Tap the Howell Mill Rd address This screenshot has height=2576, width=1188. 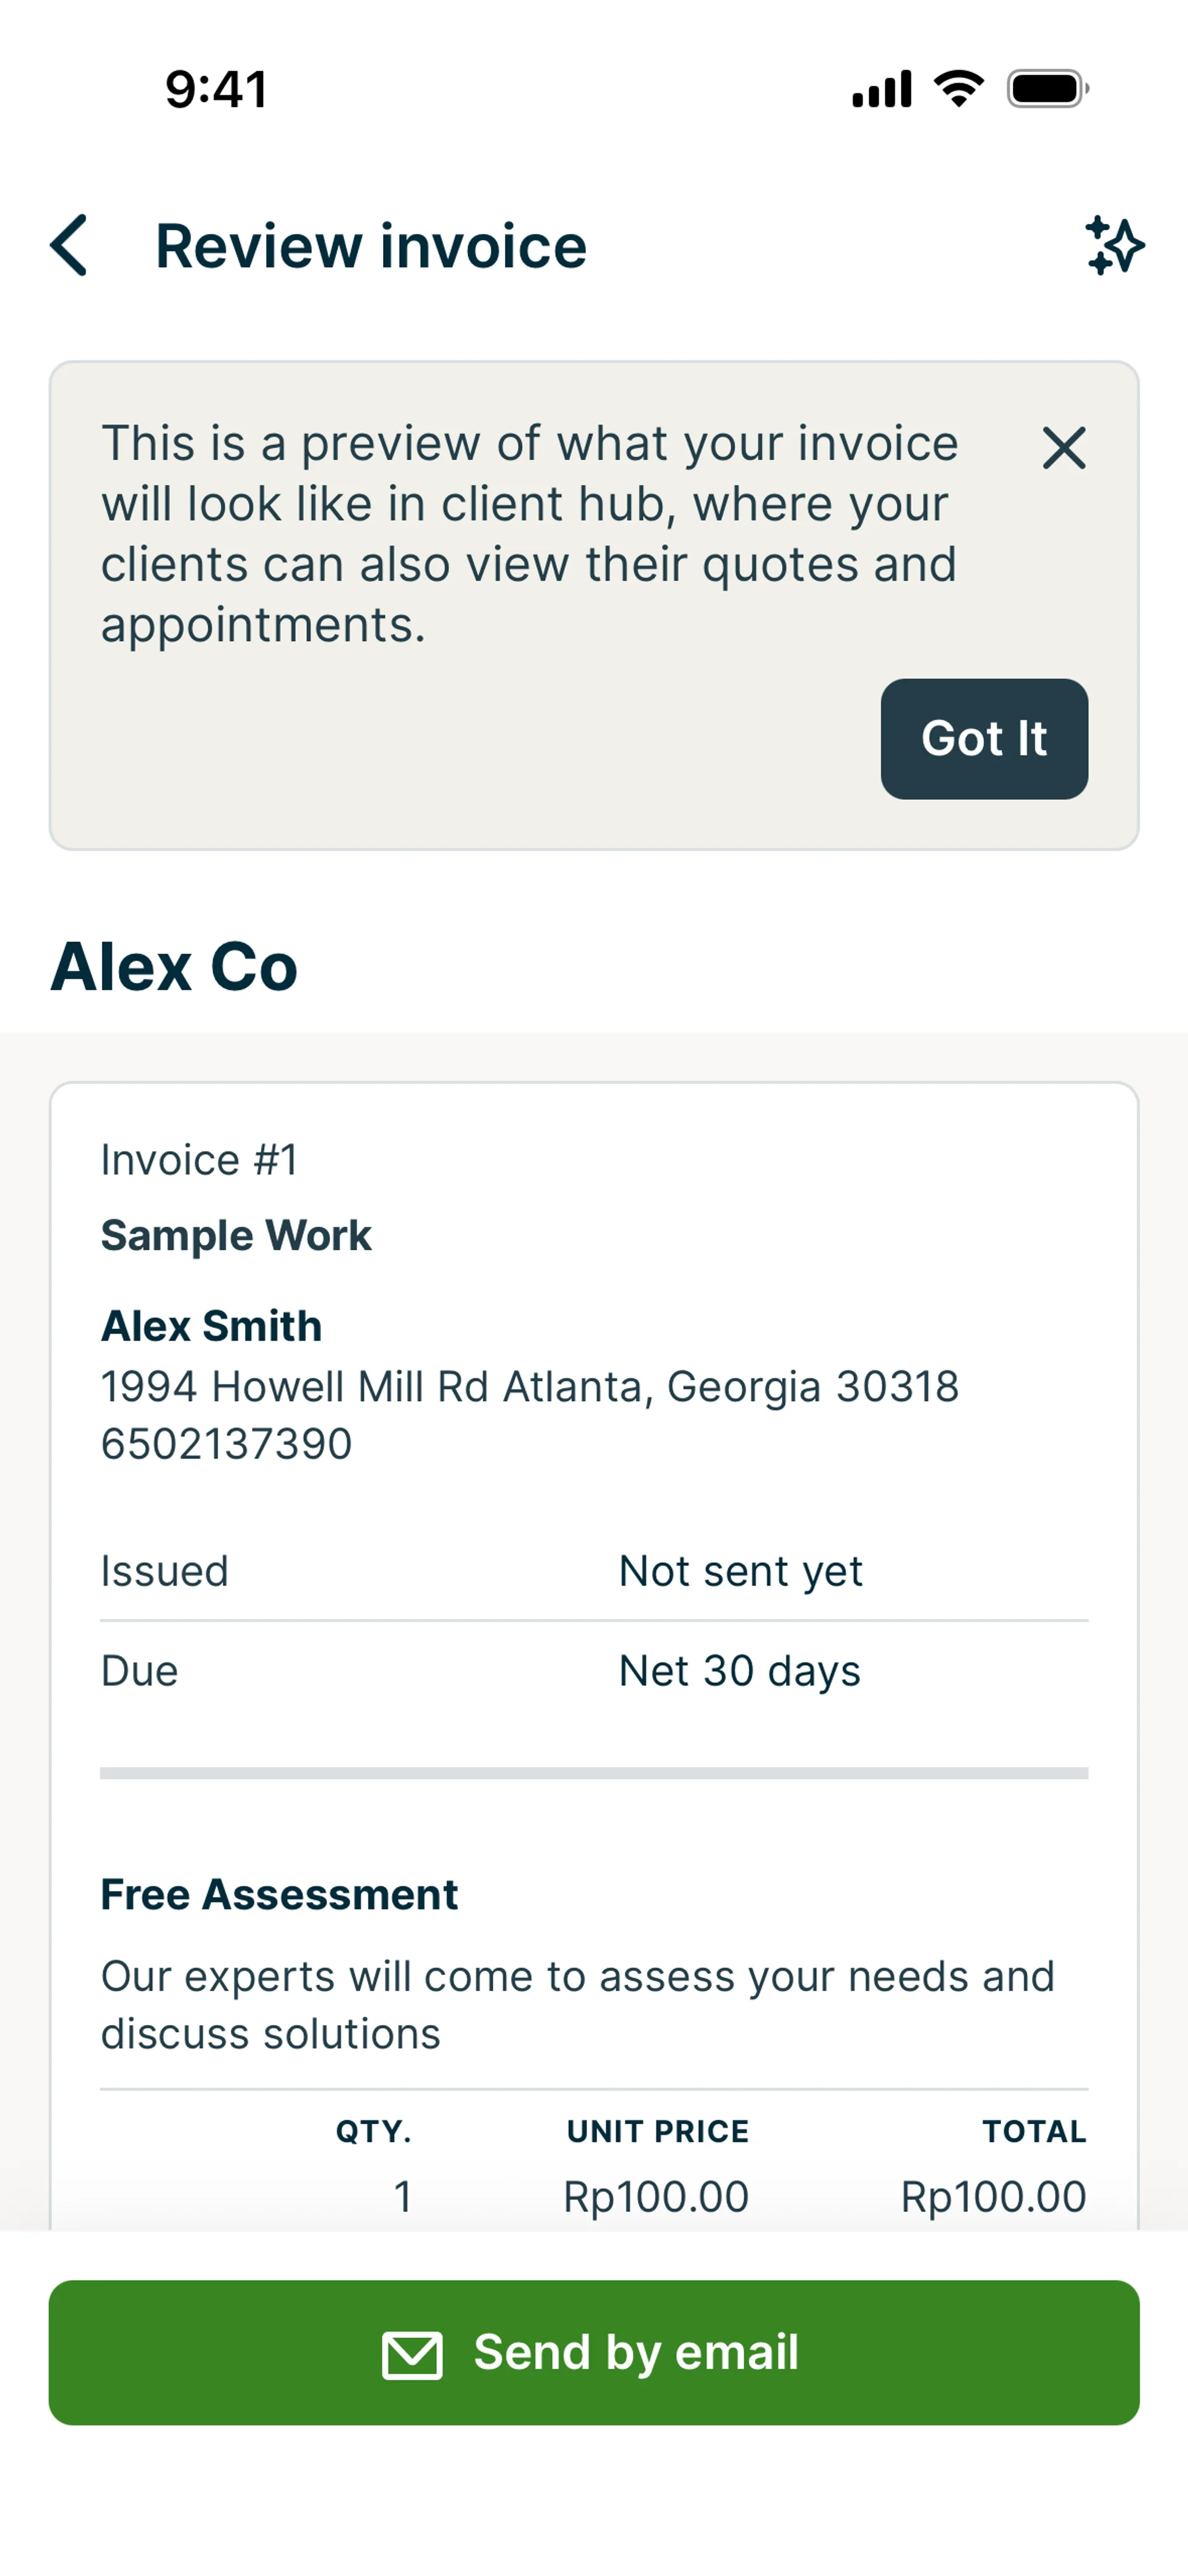click(x=529, y=1386)
